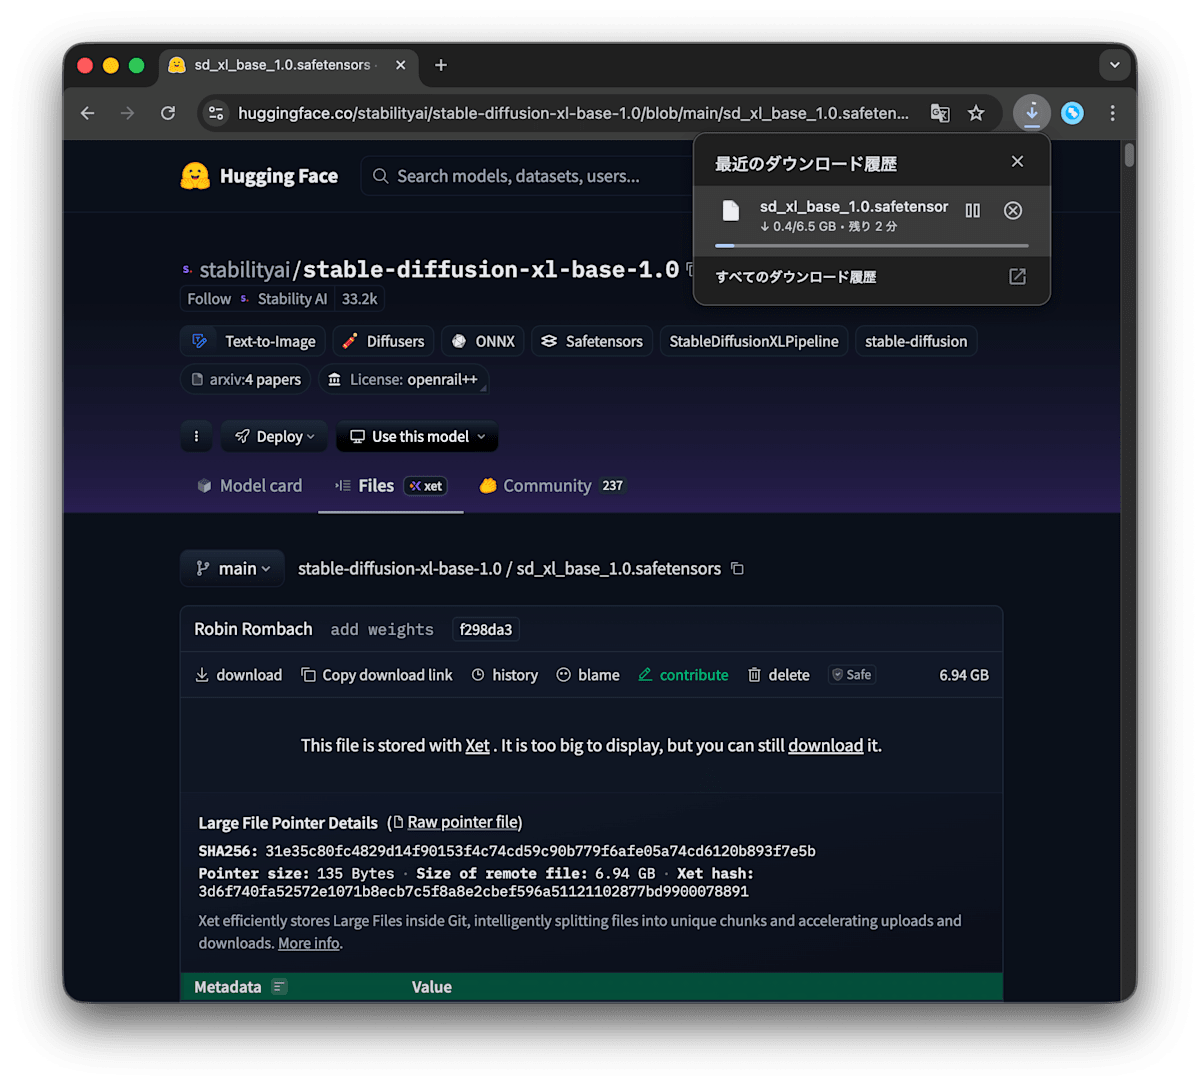Open Chrome's three-dot menu

(x=1112, y=113)
